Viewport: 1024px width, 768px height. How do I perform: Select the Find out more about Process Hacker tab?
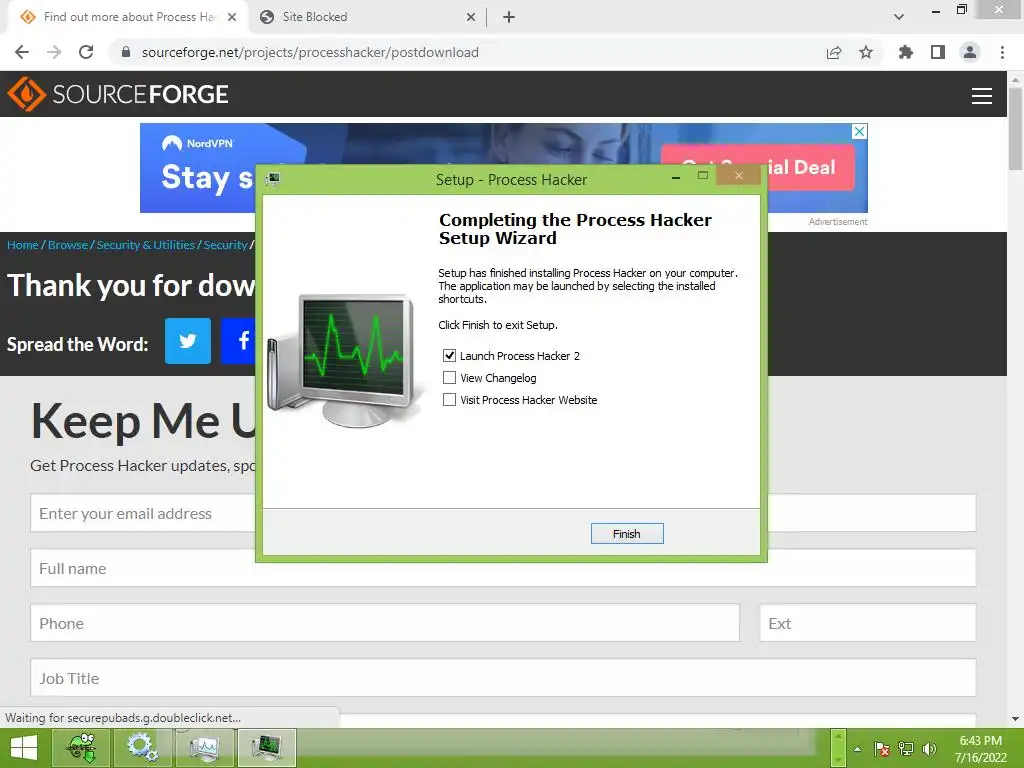(129, 17)
